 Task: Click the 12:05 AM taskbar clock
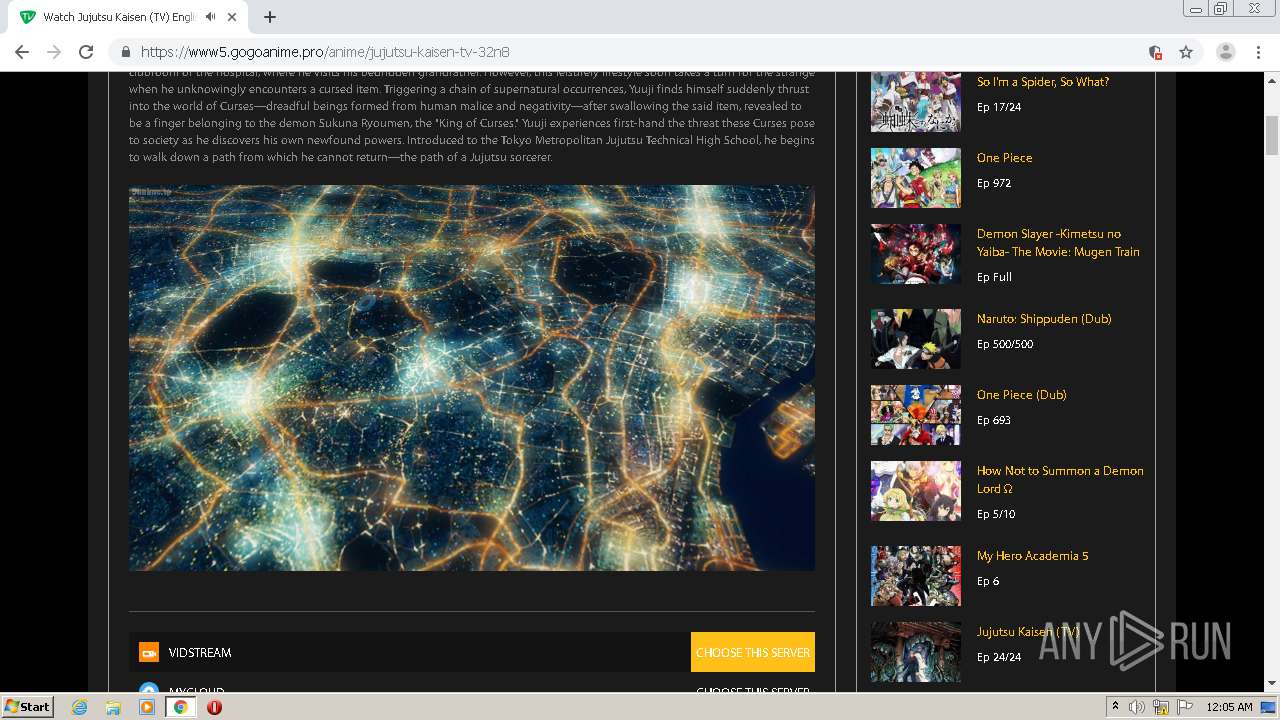(1229, 707)
